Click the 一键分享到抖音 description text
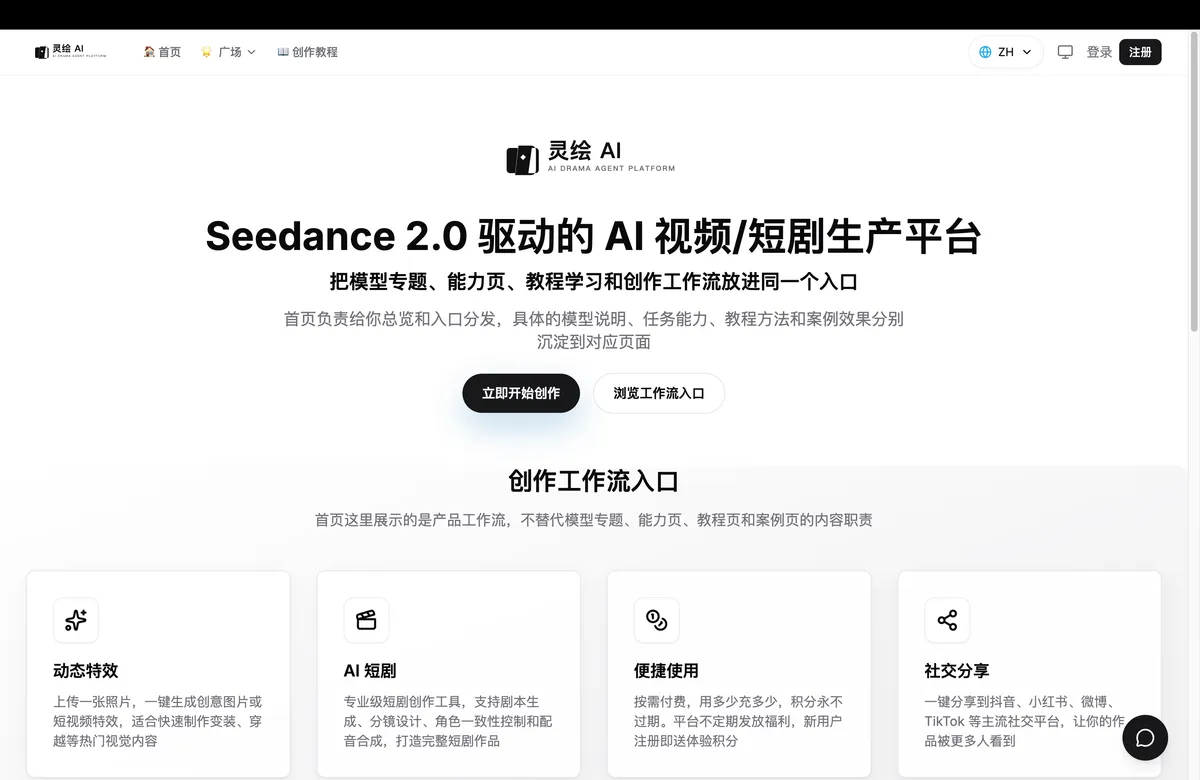This screenshot has width=1200, height=780. click(1024, 721)
